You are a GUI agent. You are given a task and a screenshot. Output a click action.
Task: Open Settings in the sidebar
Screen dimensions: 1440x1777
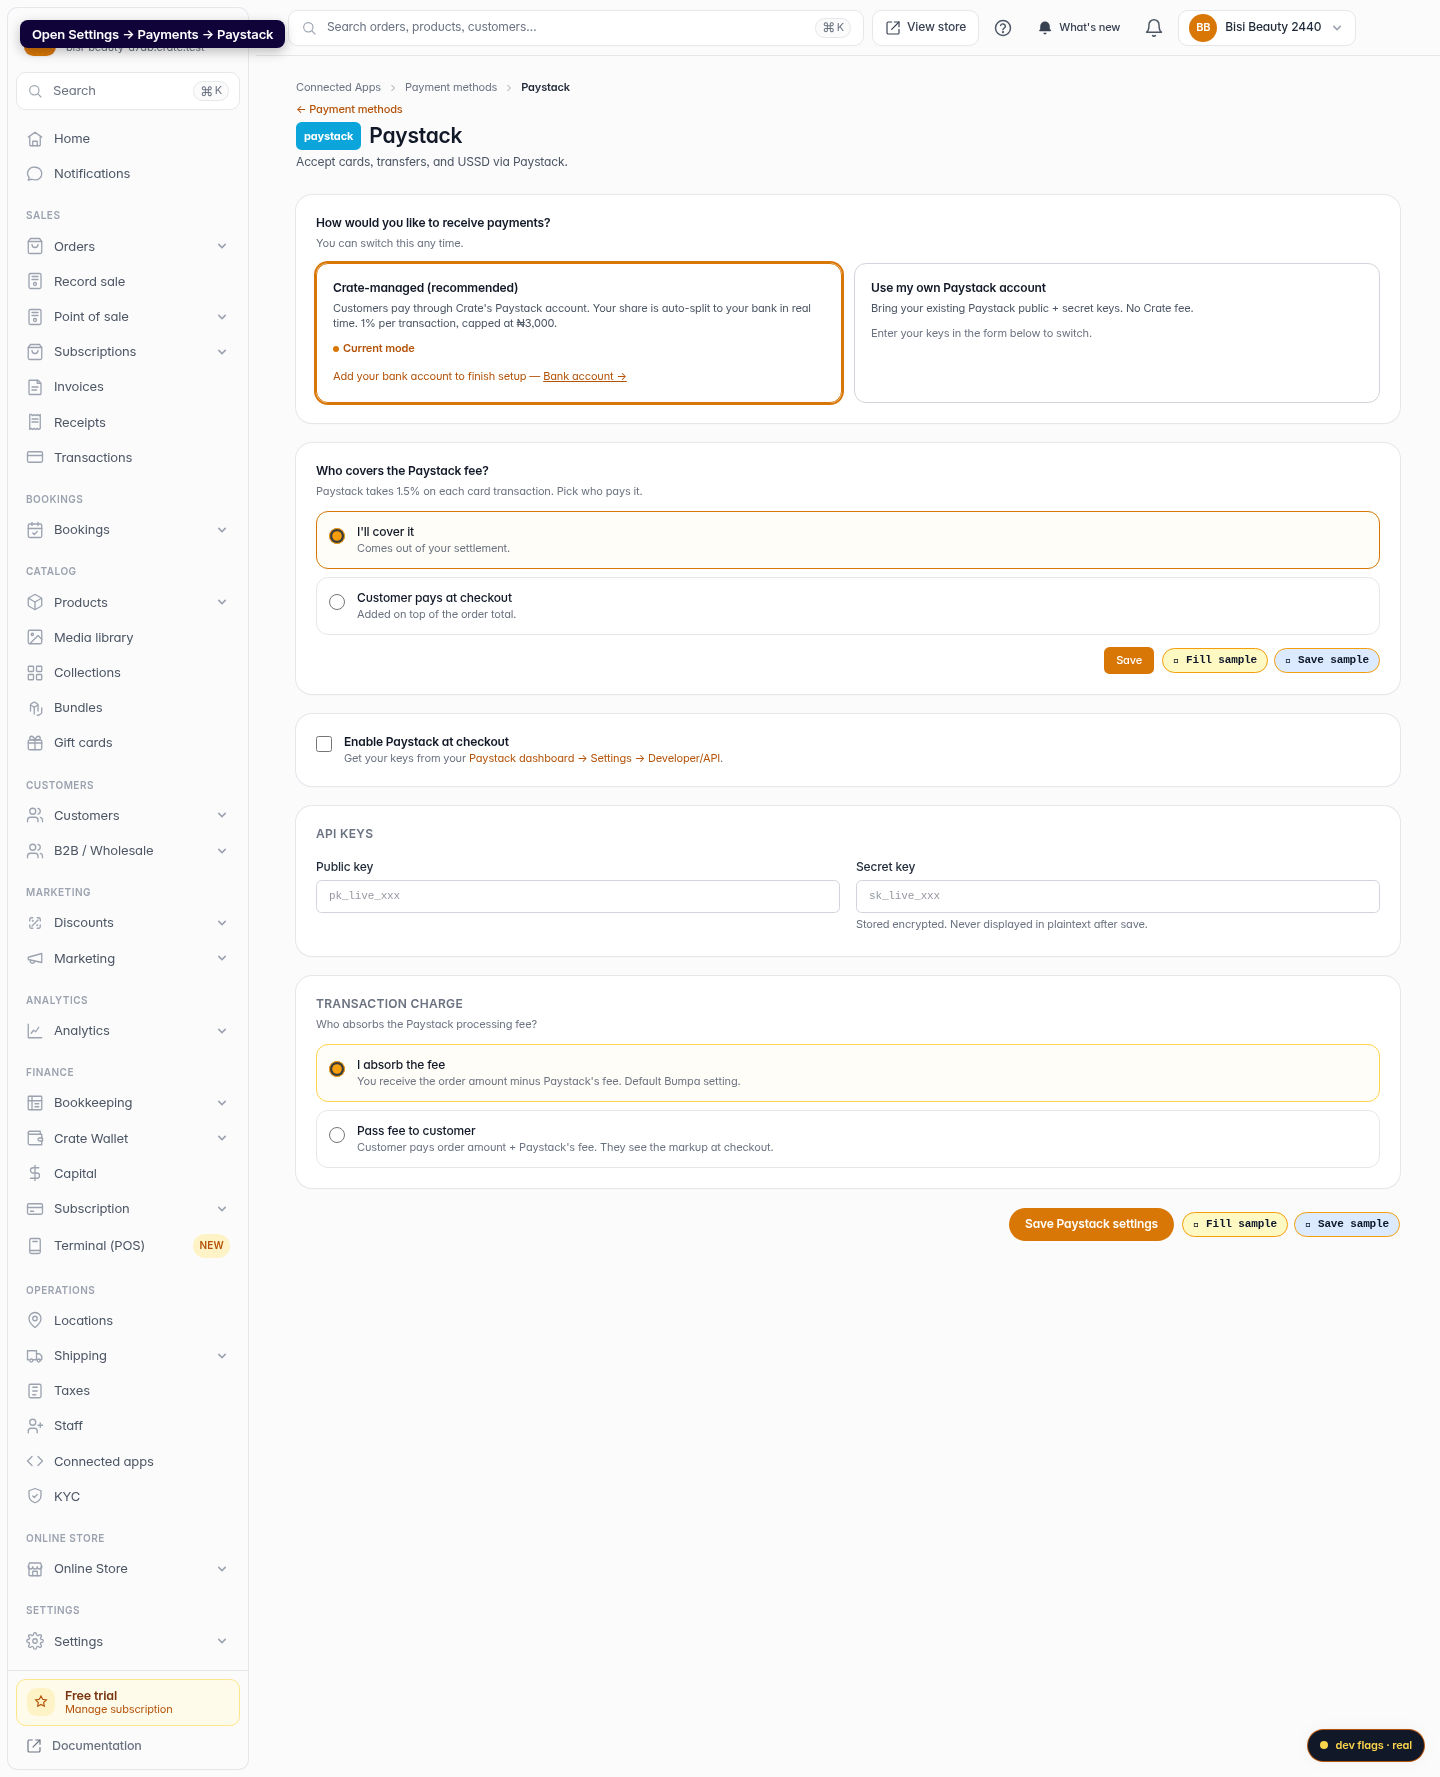point(128,1642)
